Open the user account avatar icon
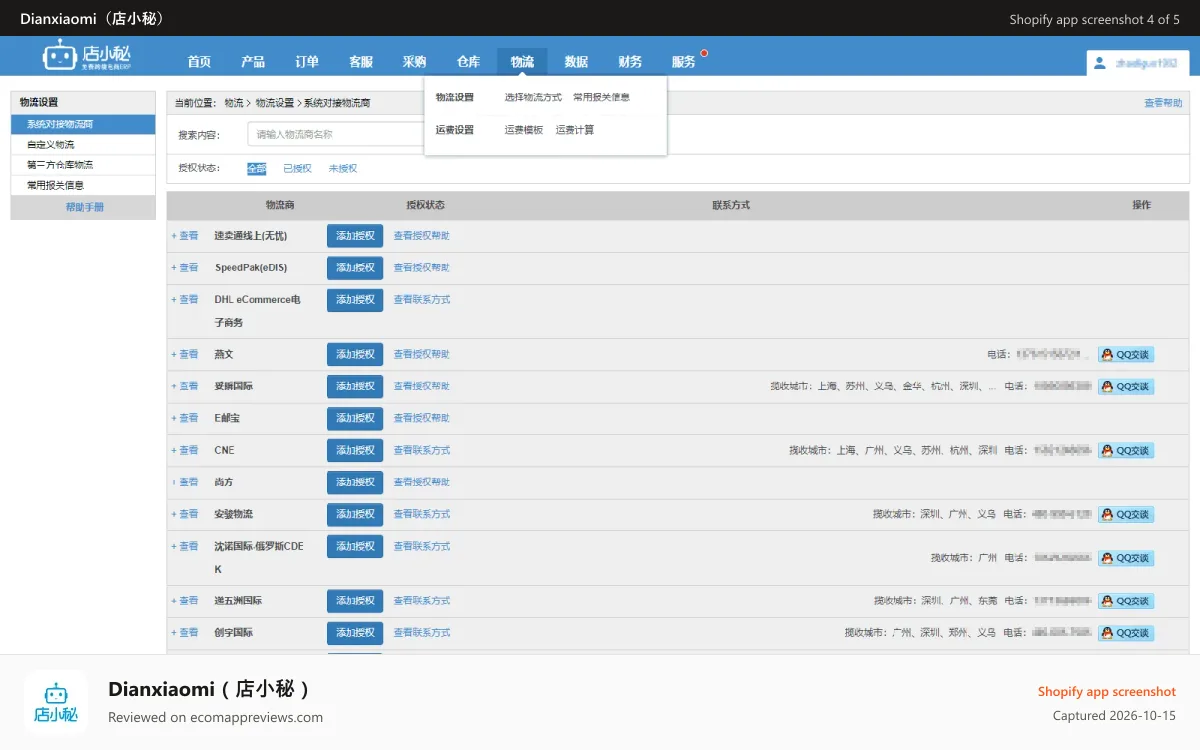This screenshot has width=1200, height=750. pos(1100,63)
